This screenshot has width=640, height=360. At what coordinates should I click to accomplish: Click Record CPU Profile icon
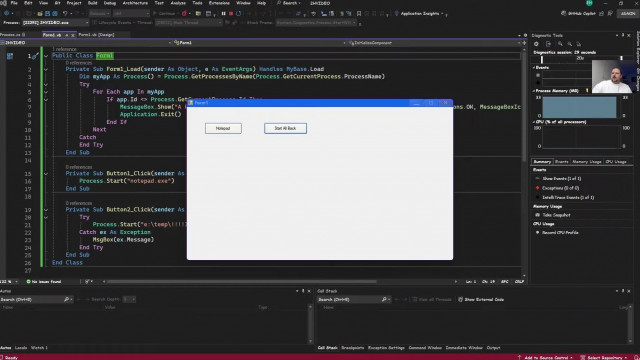pos(538,232)
